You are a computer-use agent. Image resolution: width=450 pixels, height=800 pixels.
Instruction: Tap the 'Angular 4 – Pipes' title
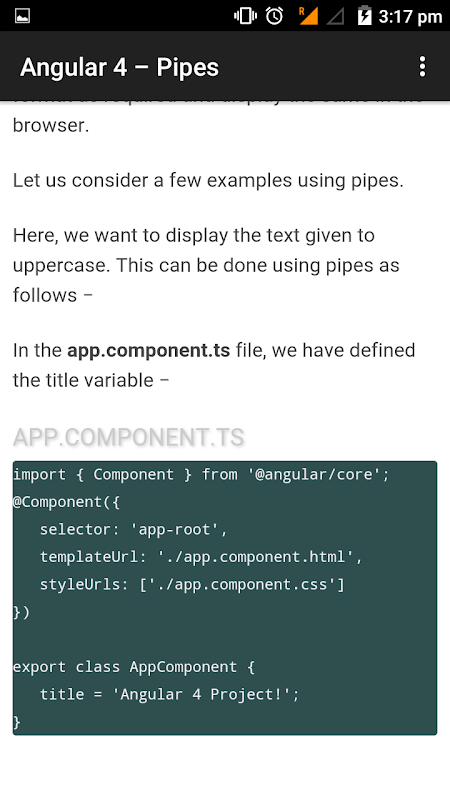pos(119,67)
